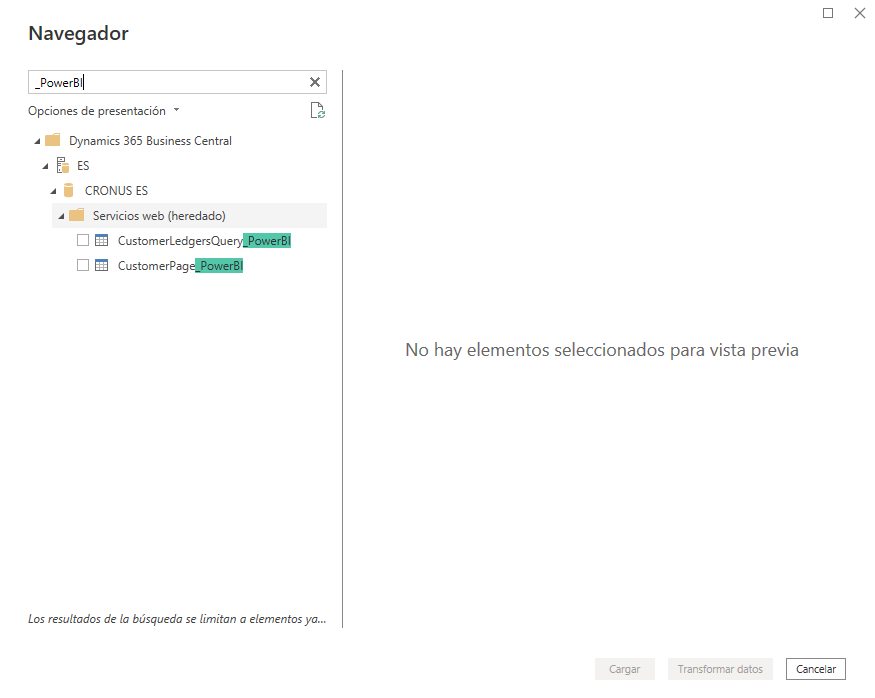Open Opciones de presentación dropdown
Screen dimensions: 875x698
[x=104, y=110]
